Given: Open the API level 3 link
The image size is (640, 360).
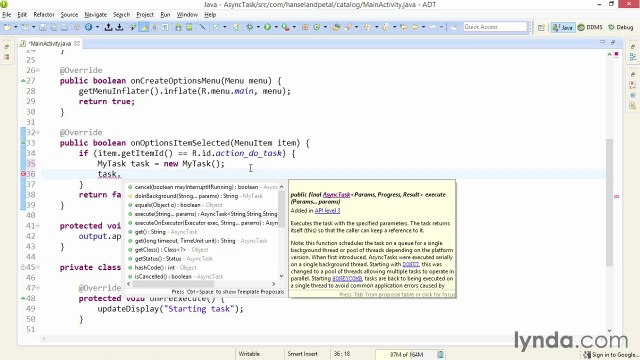Looking at the screenshot, I should pyautogui.click(x=327, y=211).
